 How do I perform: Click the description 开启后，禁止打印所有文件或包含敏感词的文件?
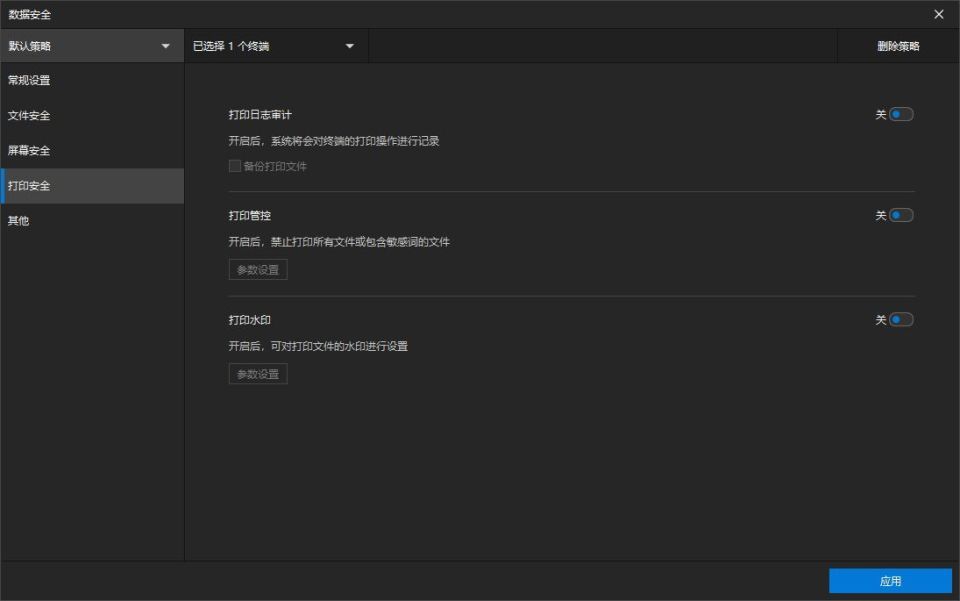tap(339, 242)
